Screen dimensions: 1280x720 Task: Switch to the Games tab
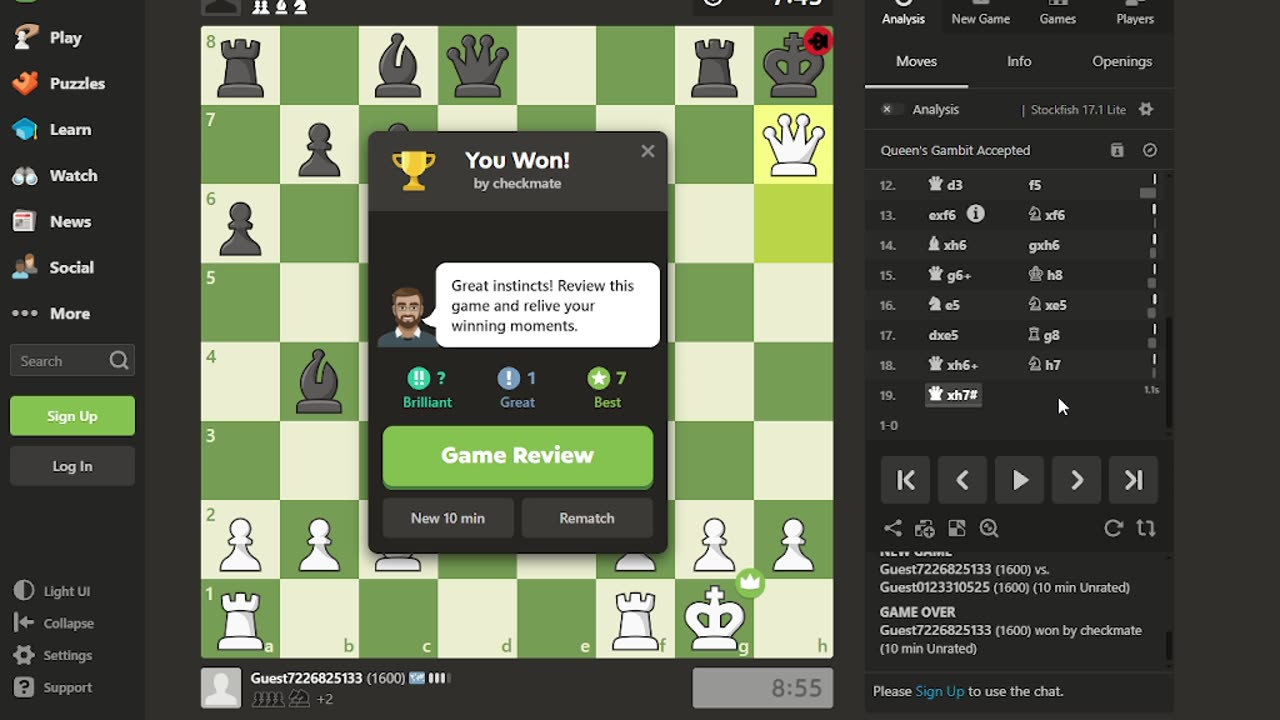point(1057,14)
